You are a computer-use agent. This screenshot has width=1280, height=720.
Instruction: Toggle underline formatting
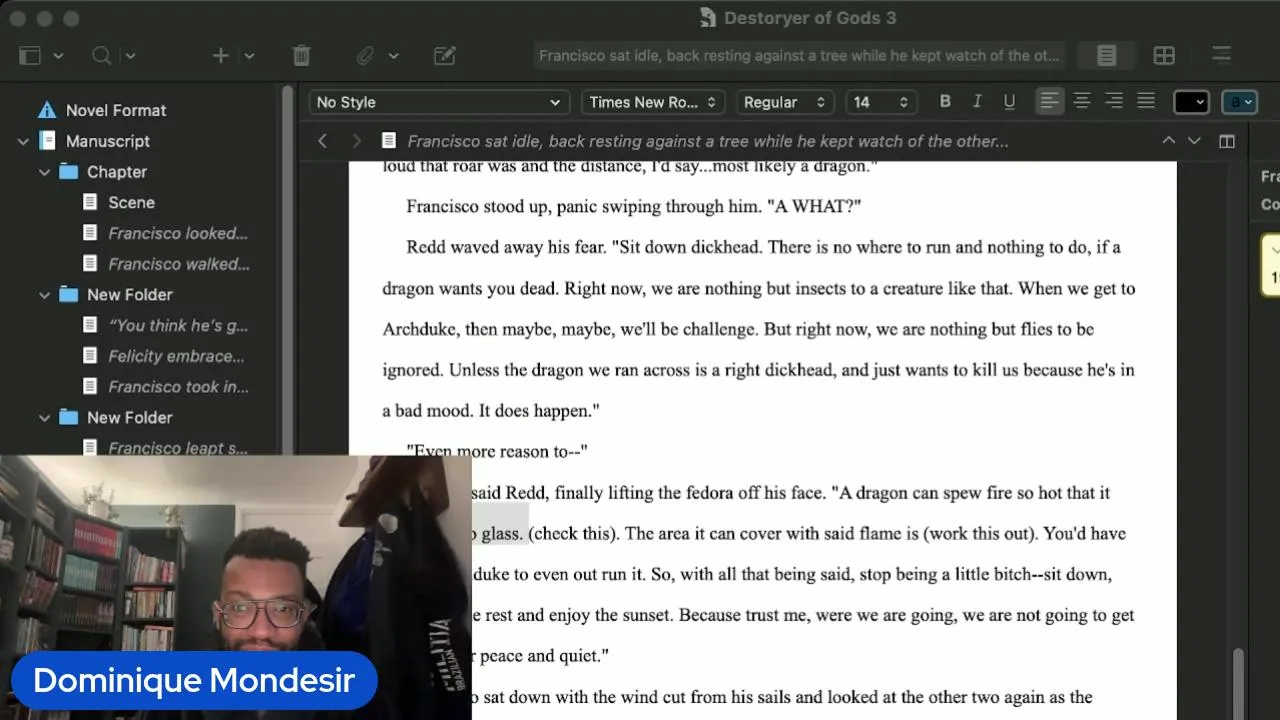tap(1009, 101)
